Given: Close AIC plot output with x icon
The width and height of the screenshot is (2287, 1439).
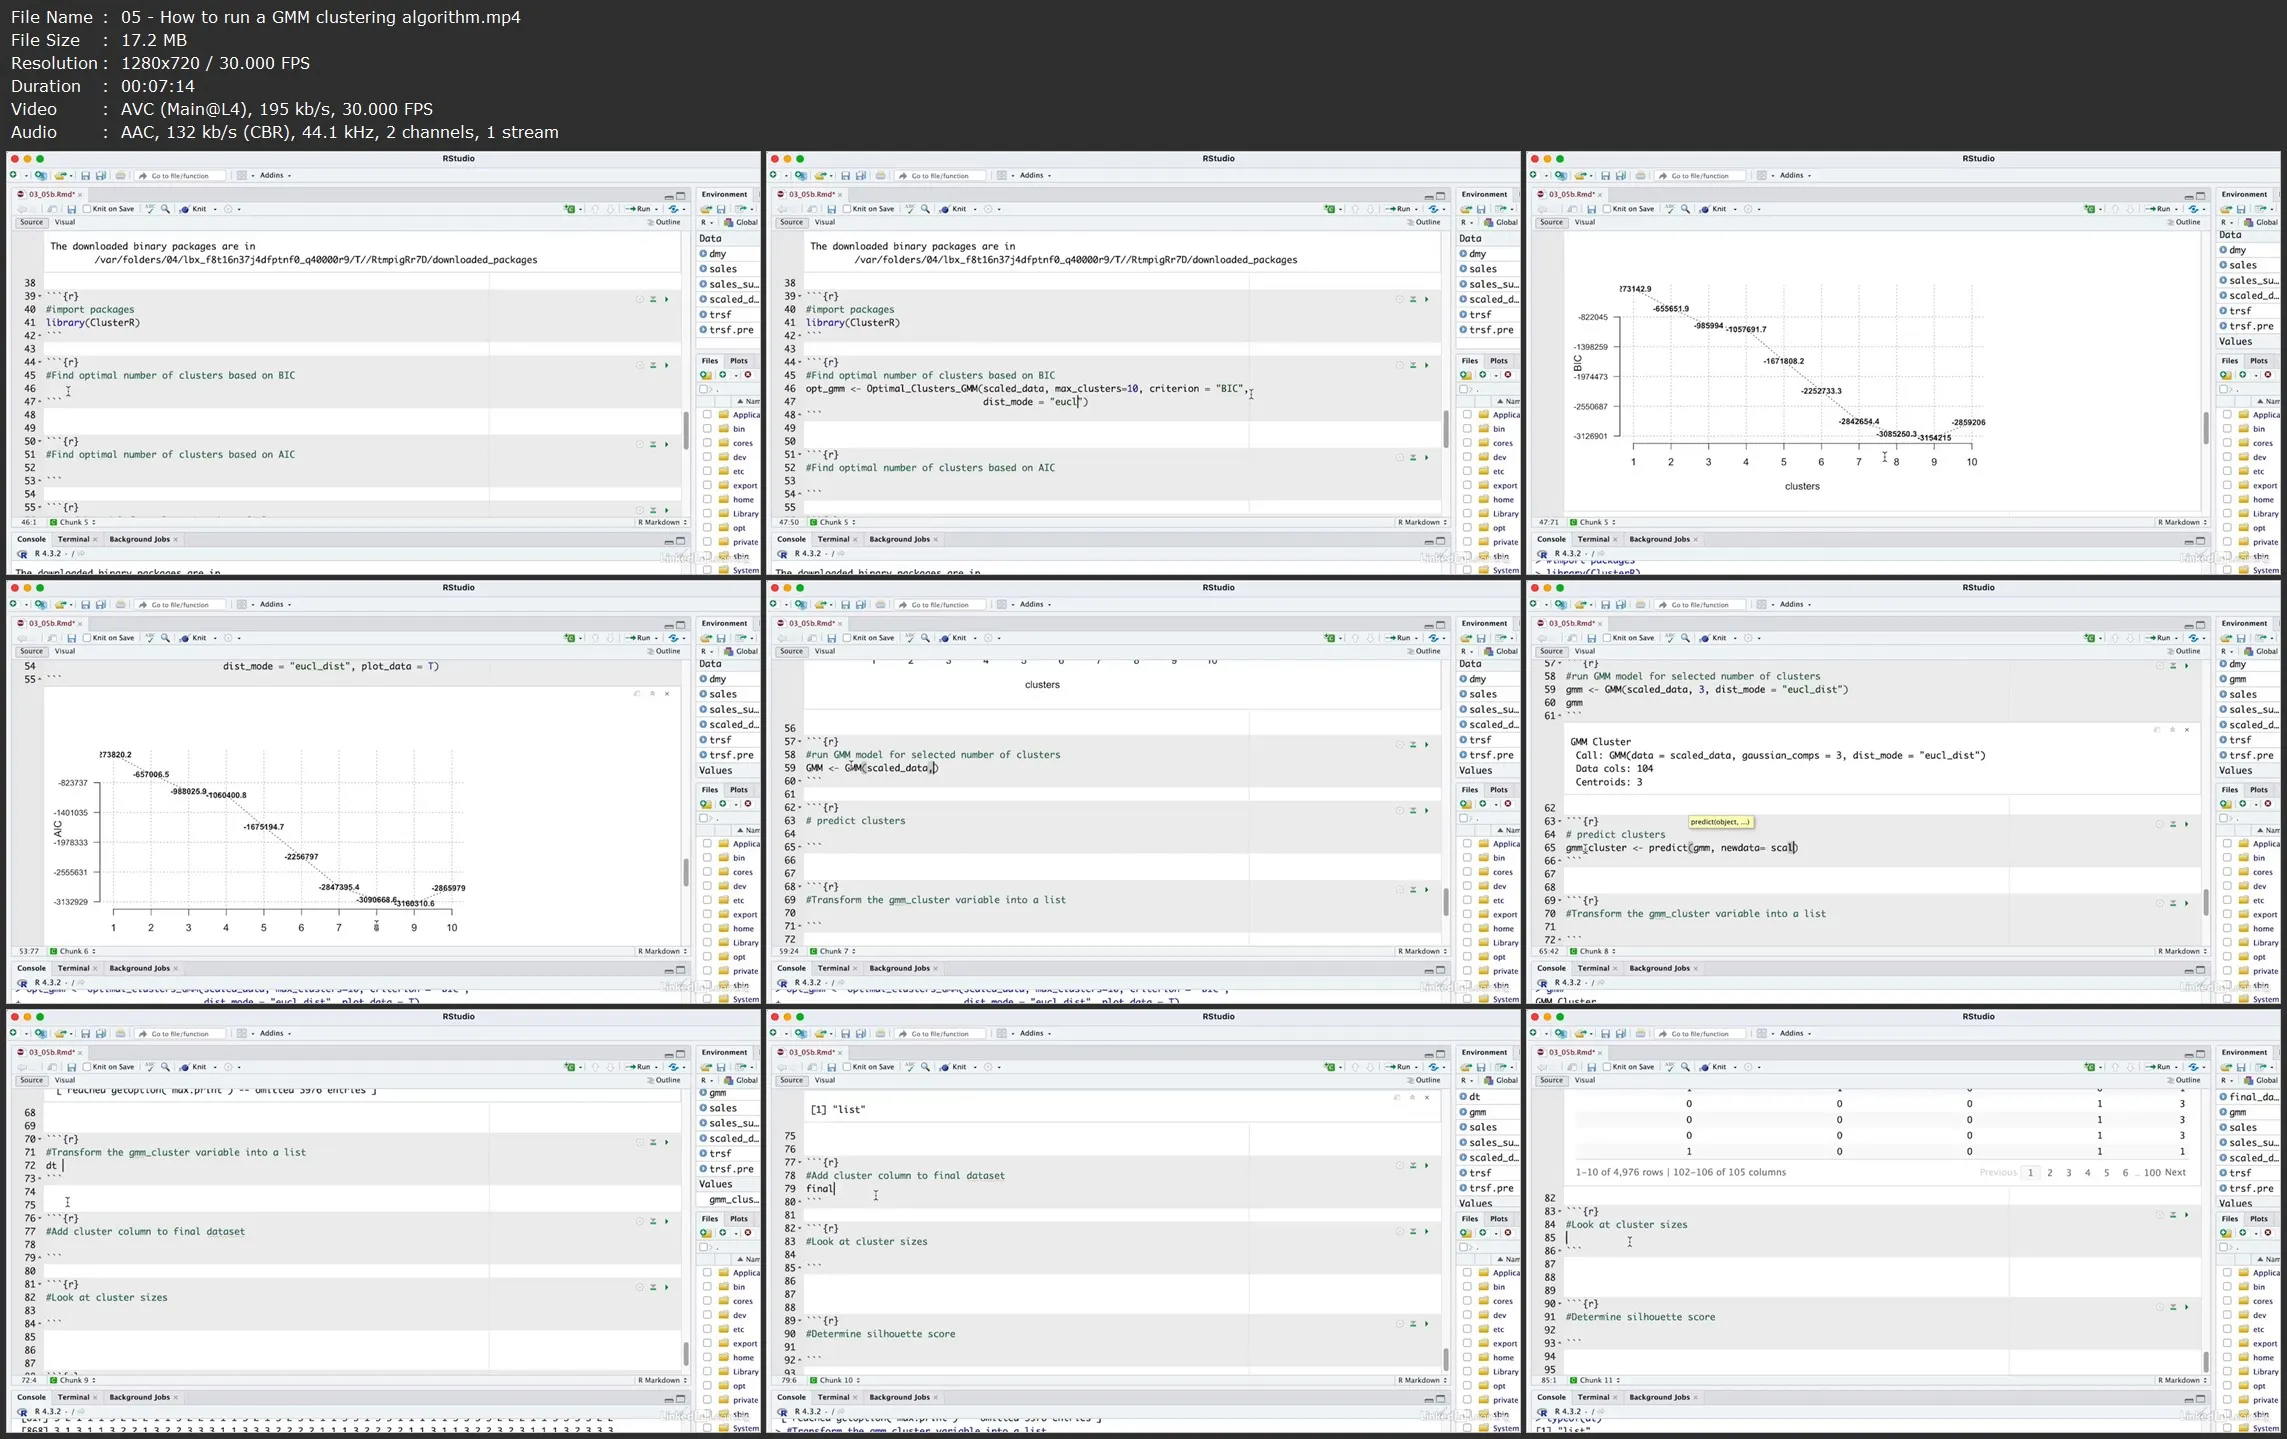Looking at the screenshot, I should point(667,693).
